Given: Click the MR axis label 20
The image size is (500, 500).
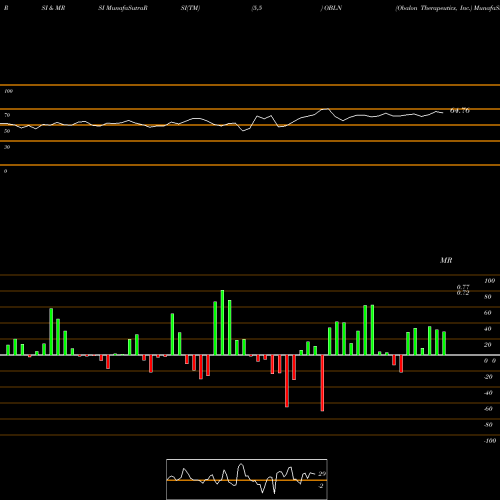Looking at the screenshot, I should [488, 345].
